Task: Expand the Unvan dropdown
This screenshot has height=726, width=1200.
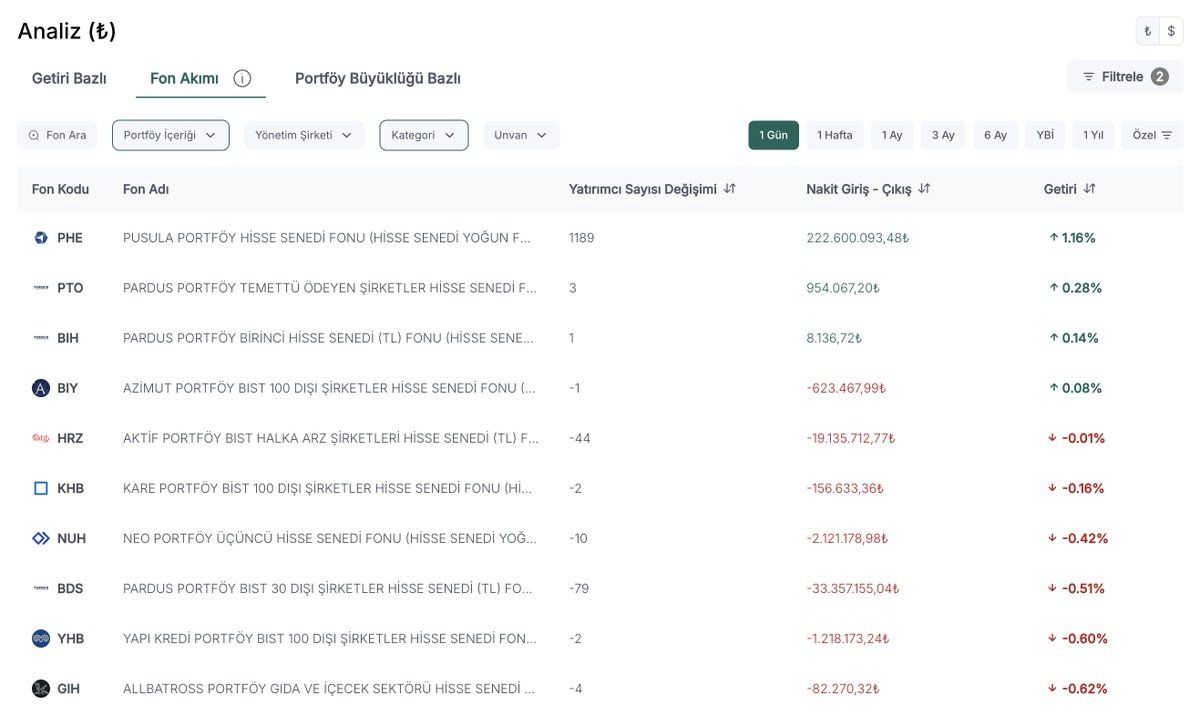Action: pos(521,135)
